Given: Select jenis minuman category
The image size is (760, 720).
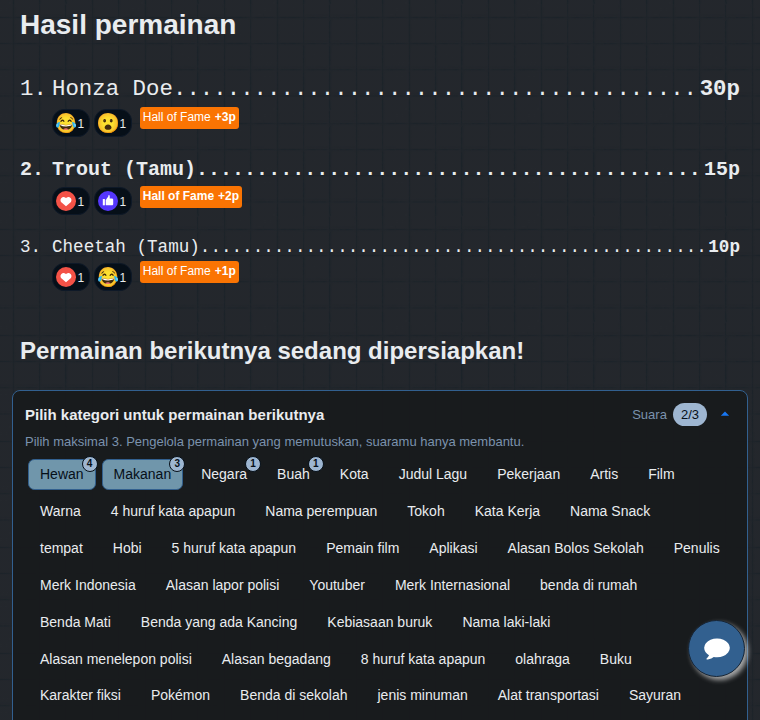Looking at the screenshot, I should click(x=422, y=695).
